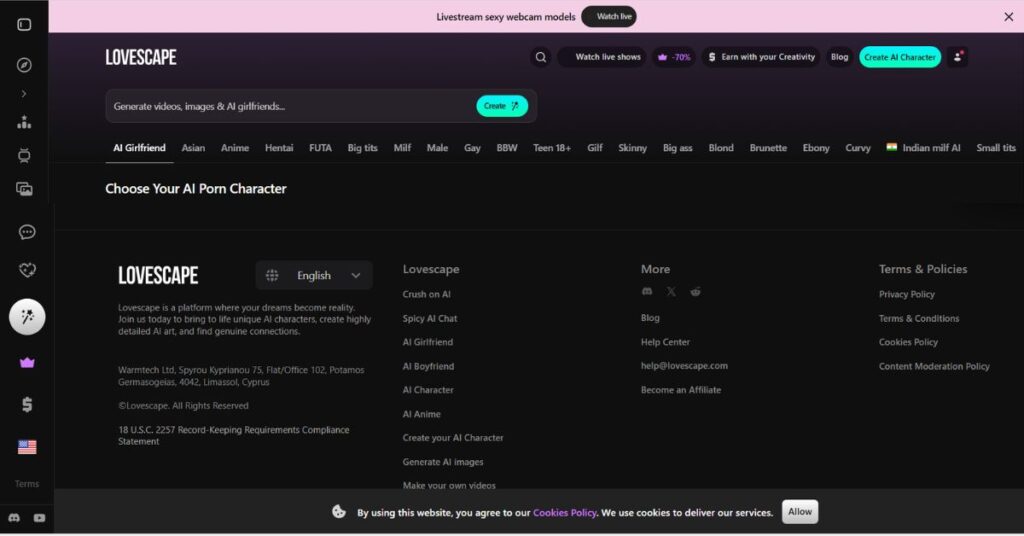The image size is (1024, 536).
Task: Dismiss the top livestream promo banner
Action: pos(1008,17)
